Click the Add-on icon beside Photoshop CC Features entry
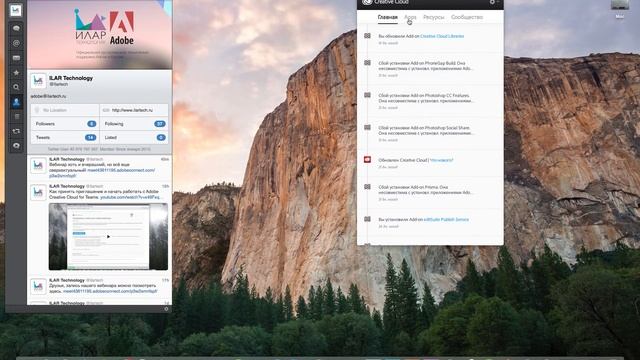 367,95
